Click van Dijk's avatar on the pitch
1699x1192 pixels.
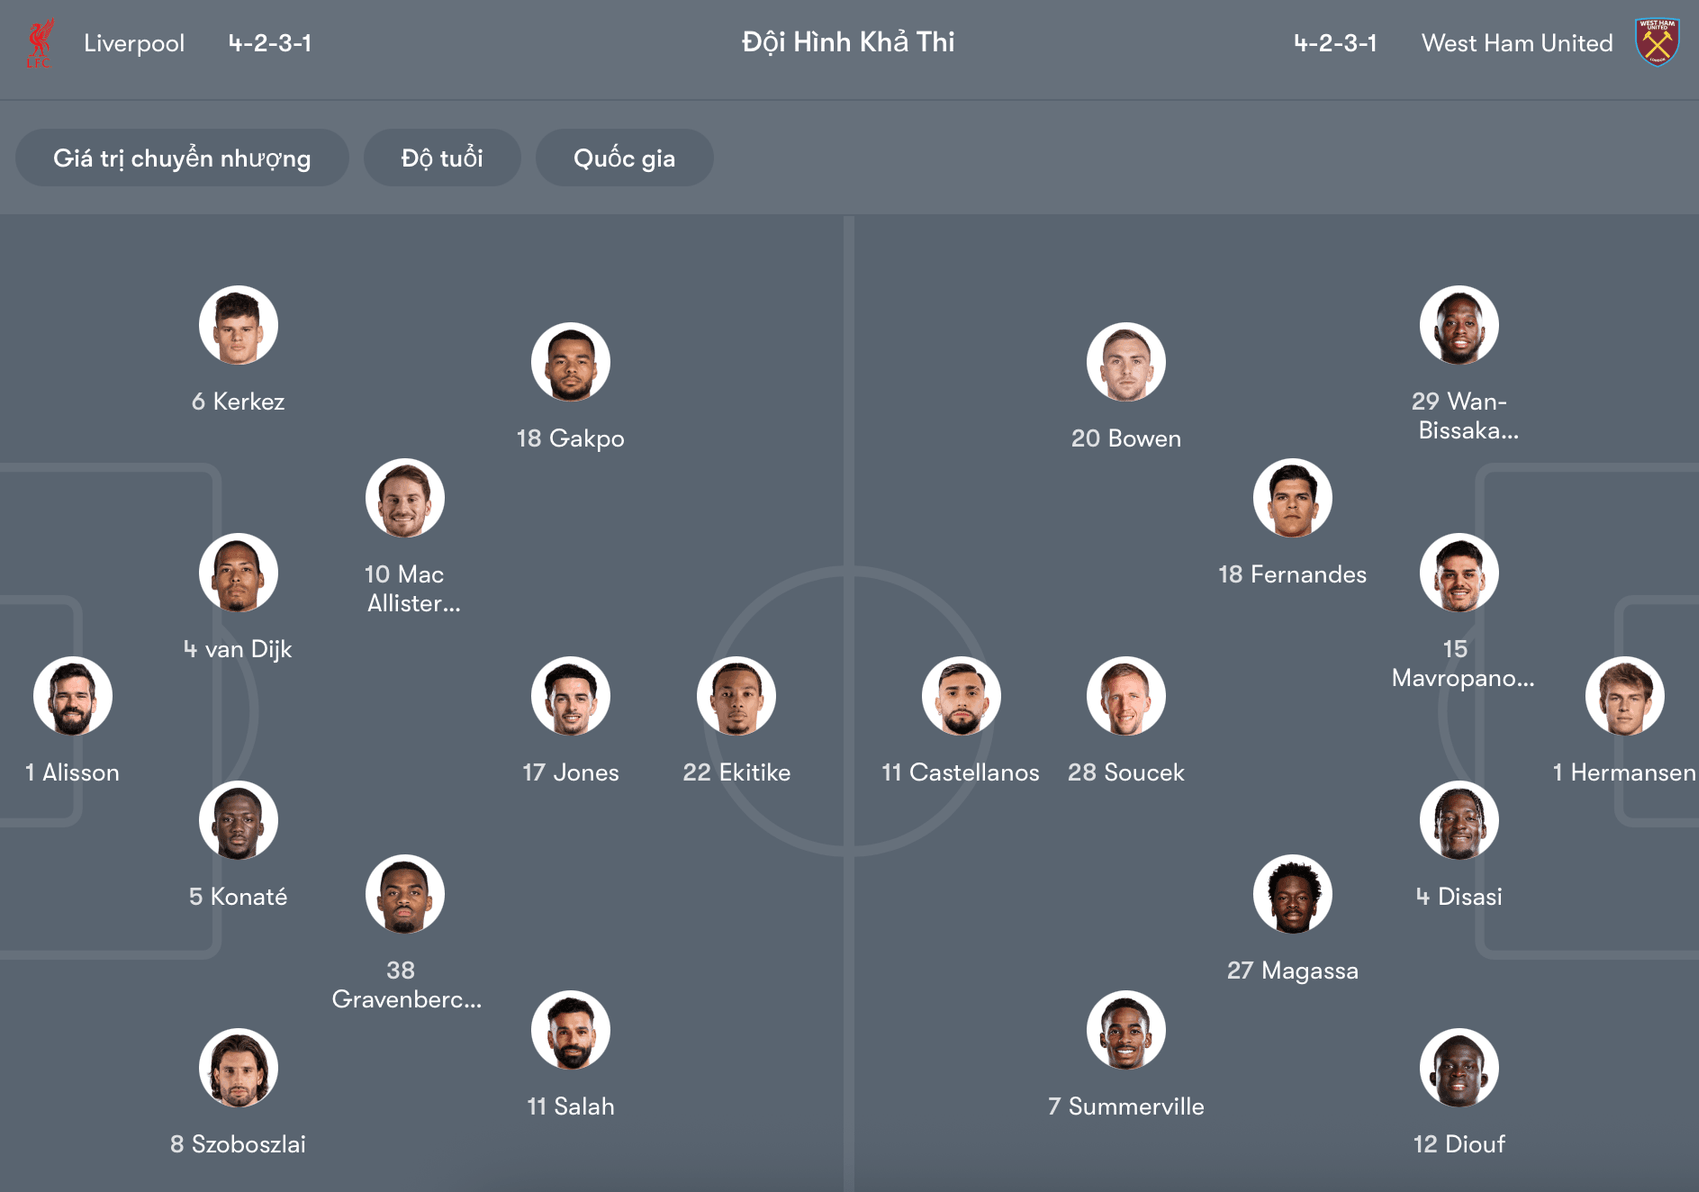click(237, 572)
